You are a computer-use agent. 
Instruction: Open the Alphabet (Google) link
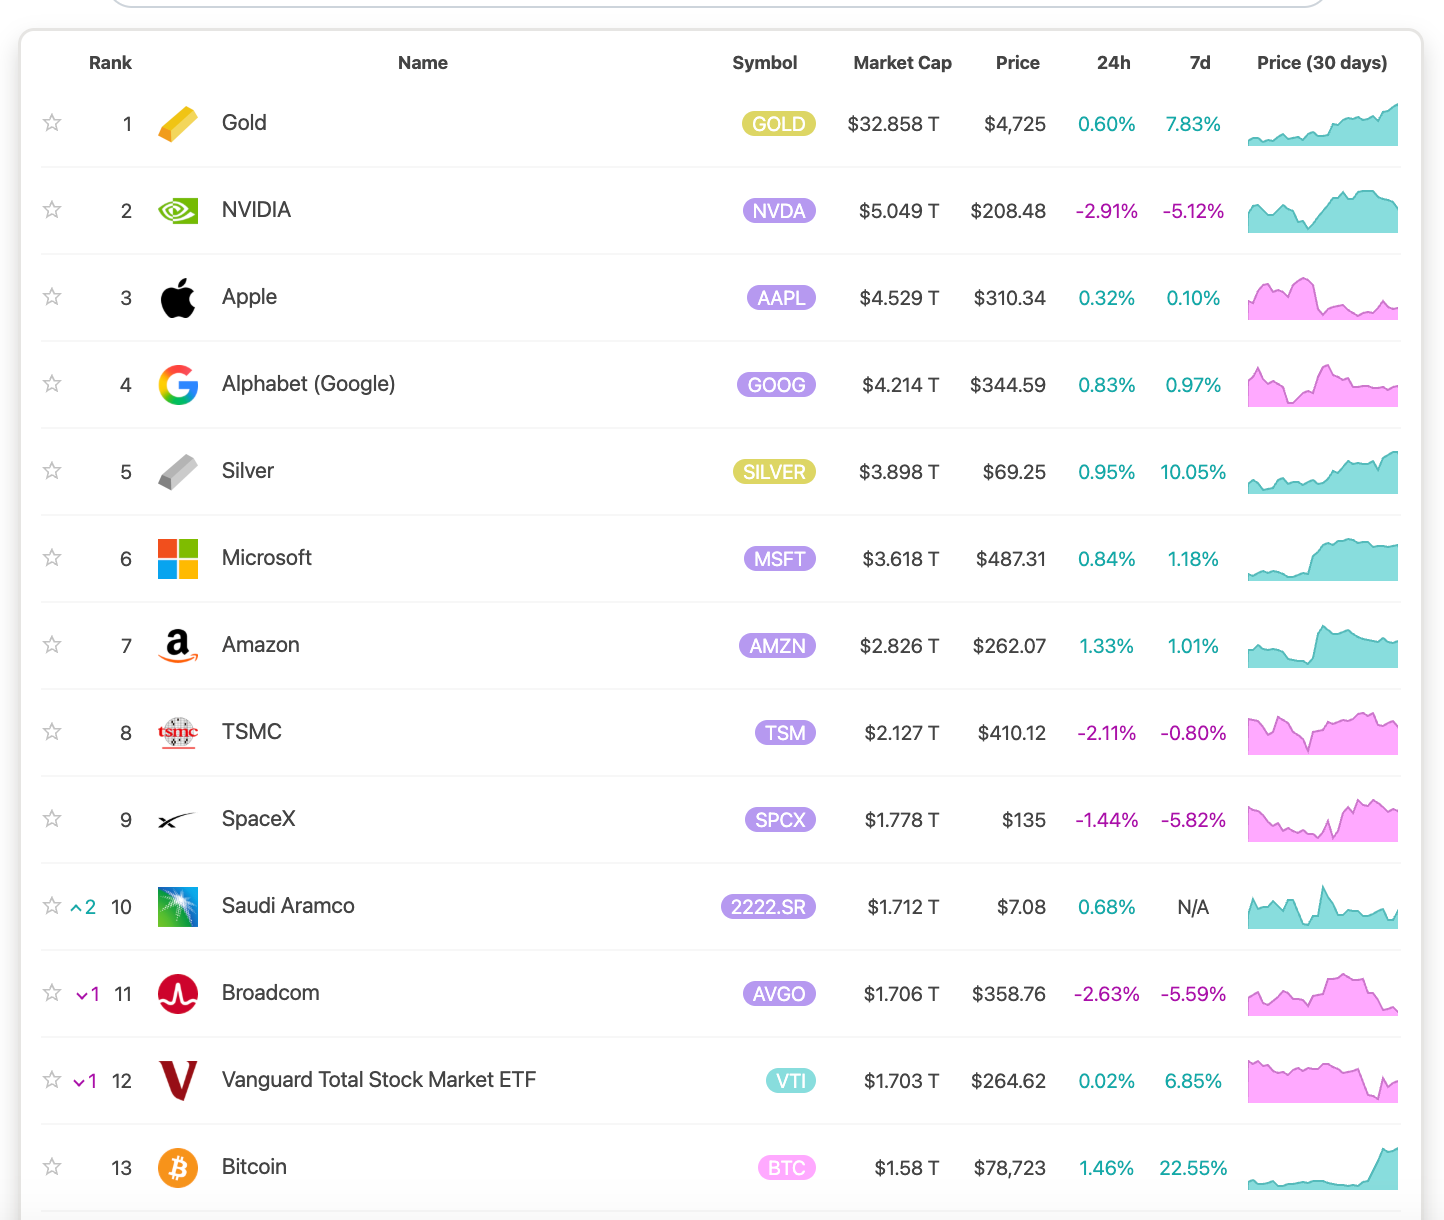pos(308,384)
